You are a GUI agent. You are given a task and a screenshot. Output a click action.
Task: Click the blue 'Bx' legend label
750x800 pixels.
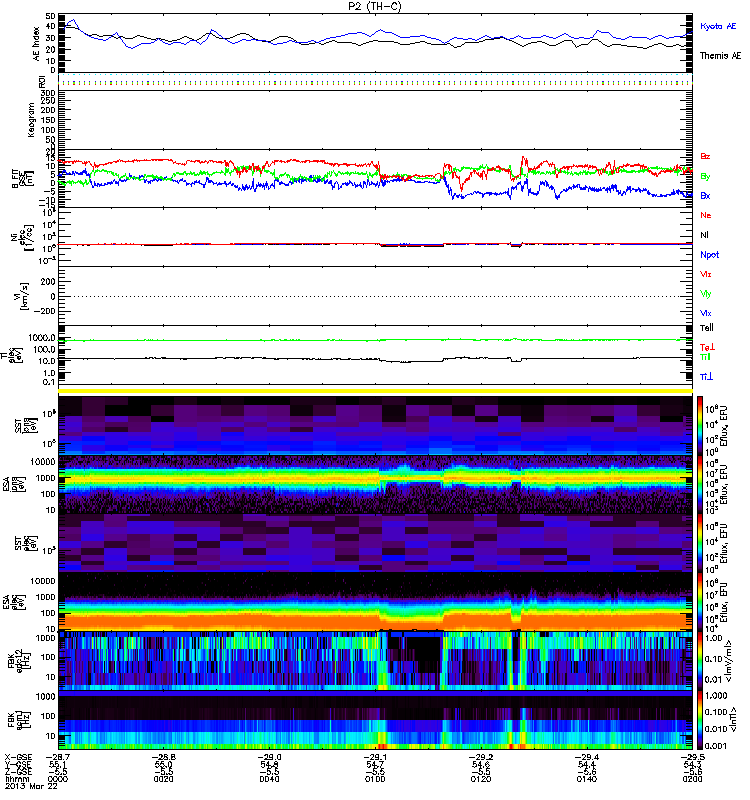coord(705,195)
